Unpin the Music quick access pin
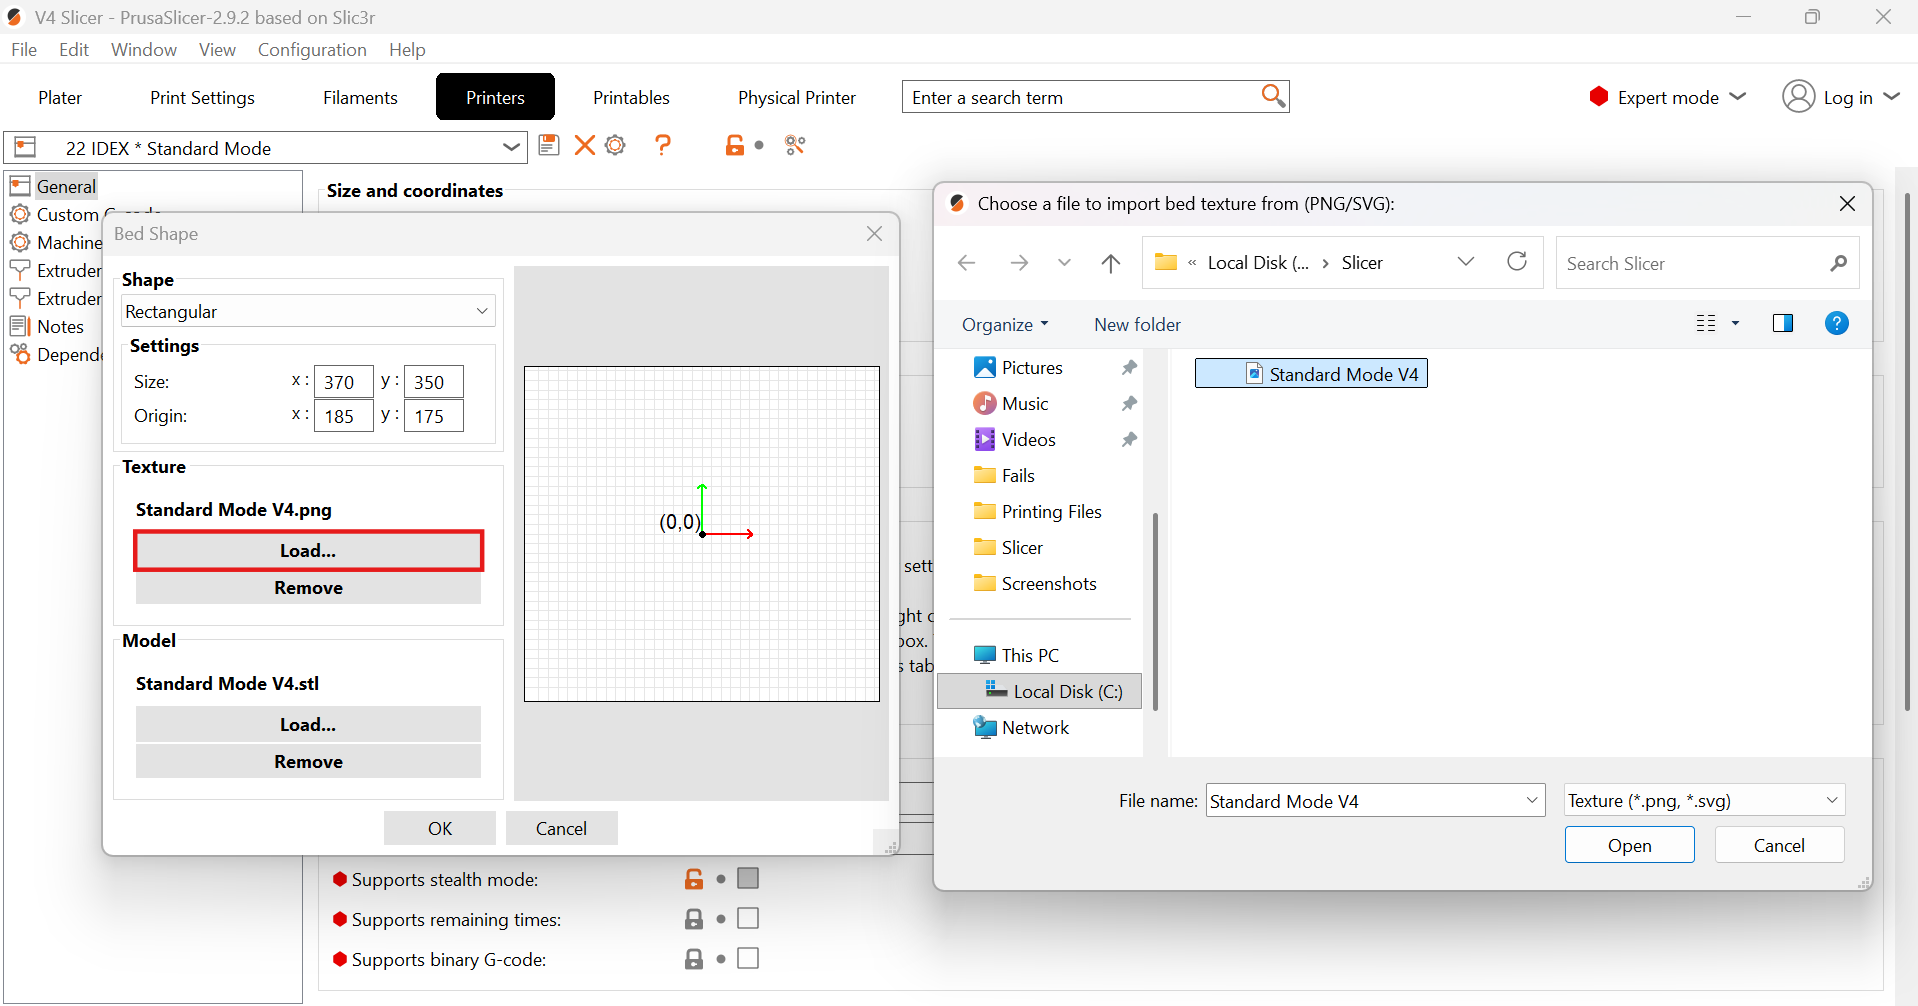Image resolution: width=1918 pixels, height=1006 pixels. (x=1129, y=404)
